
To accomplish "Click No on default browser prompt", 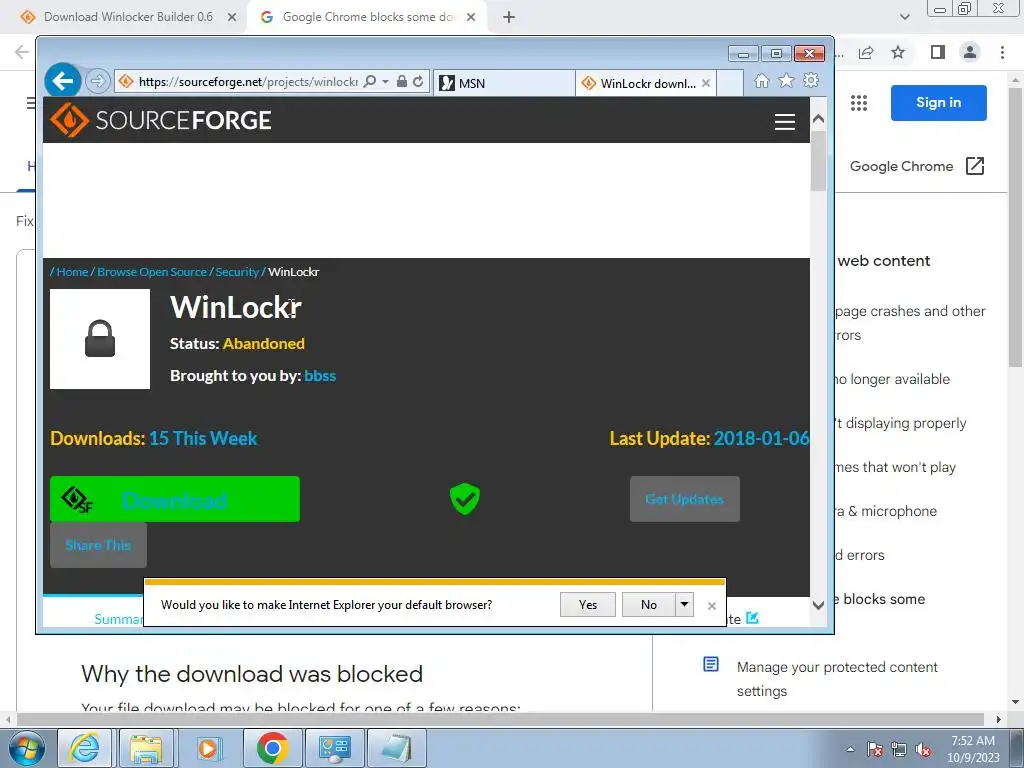I will tap(648, 605).
